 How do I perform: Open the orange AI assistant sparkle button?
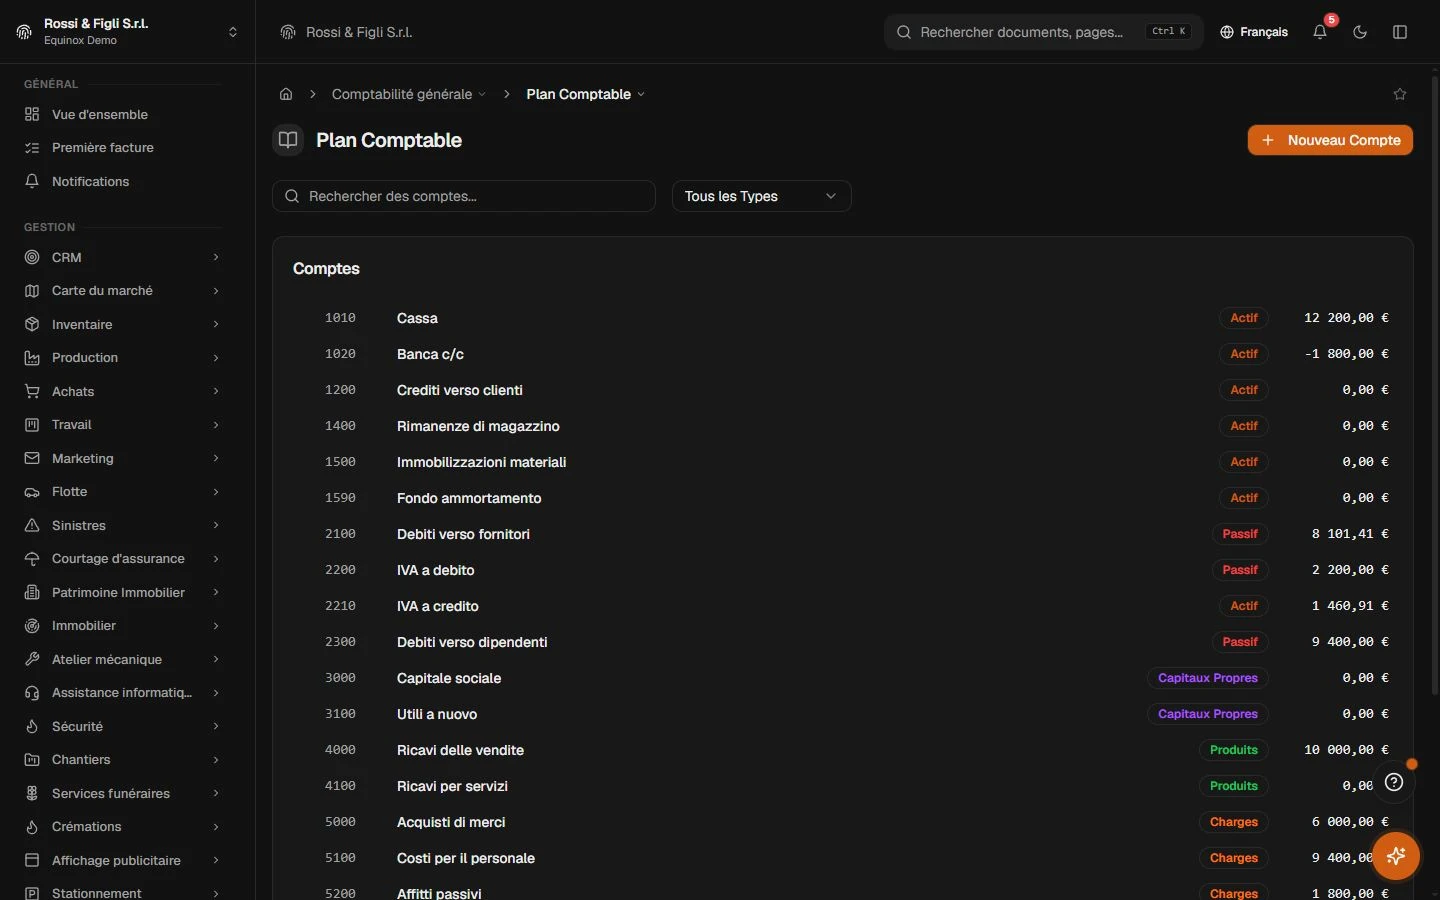click(x=1396, y=856)
